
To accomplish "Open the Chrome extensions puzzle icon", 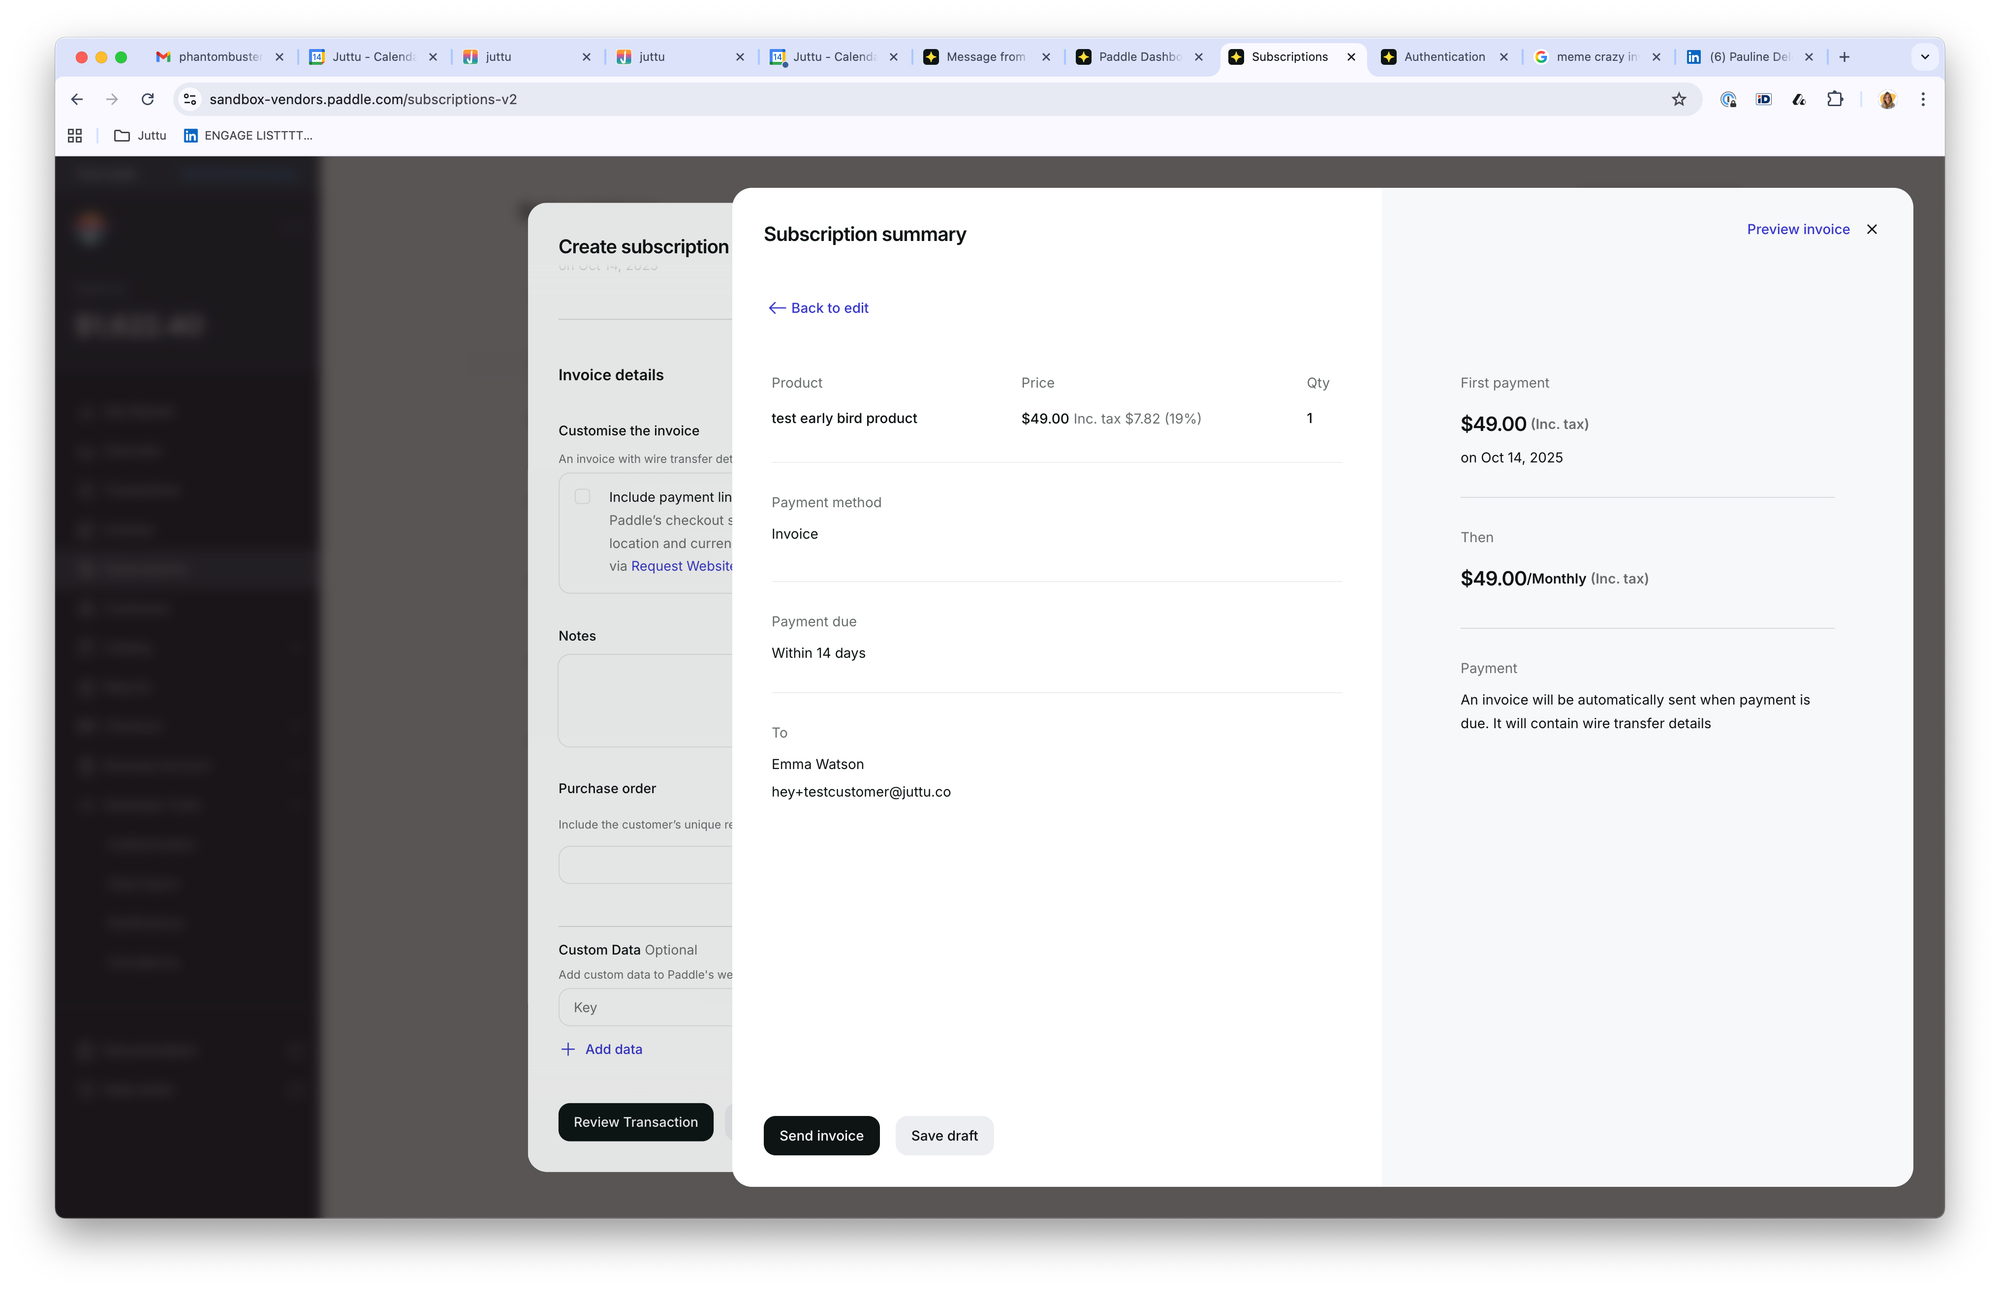I will coord(1834,99).
